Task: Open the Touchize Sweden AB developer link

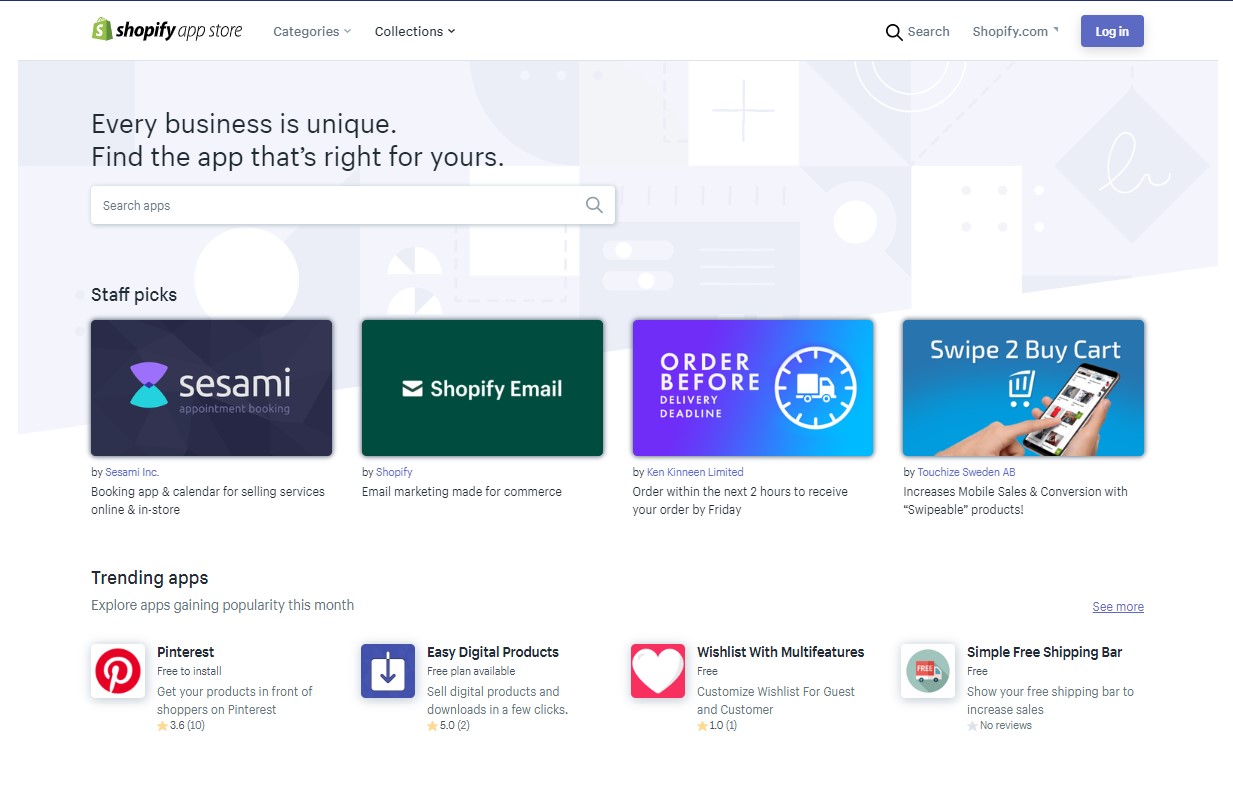Action: point(966,472)
